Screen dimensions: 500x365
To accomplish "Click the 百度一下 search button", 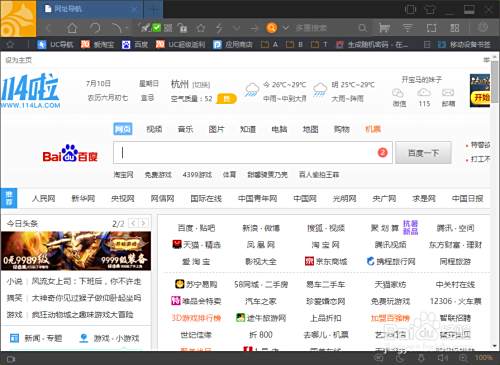I will [x=423, y=153].
